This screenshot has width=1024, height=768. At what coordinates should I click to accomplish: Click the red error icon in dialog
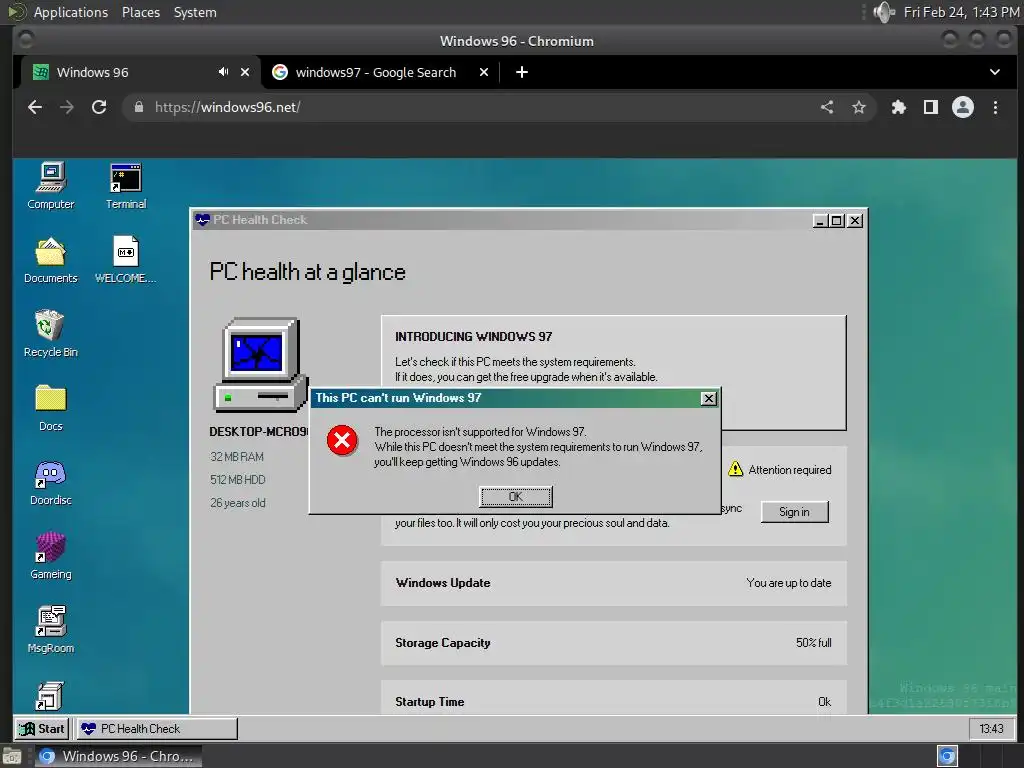(x=342, y=440)
